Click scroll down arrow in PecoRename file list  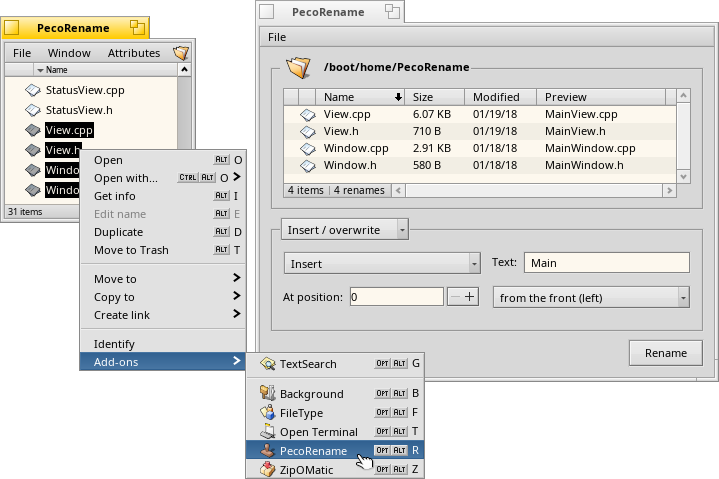tap(683, 176)
